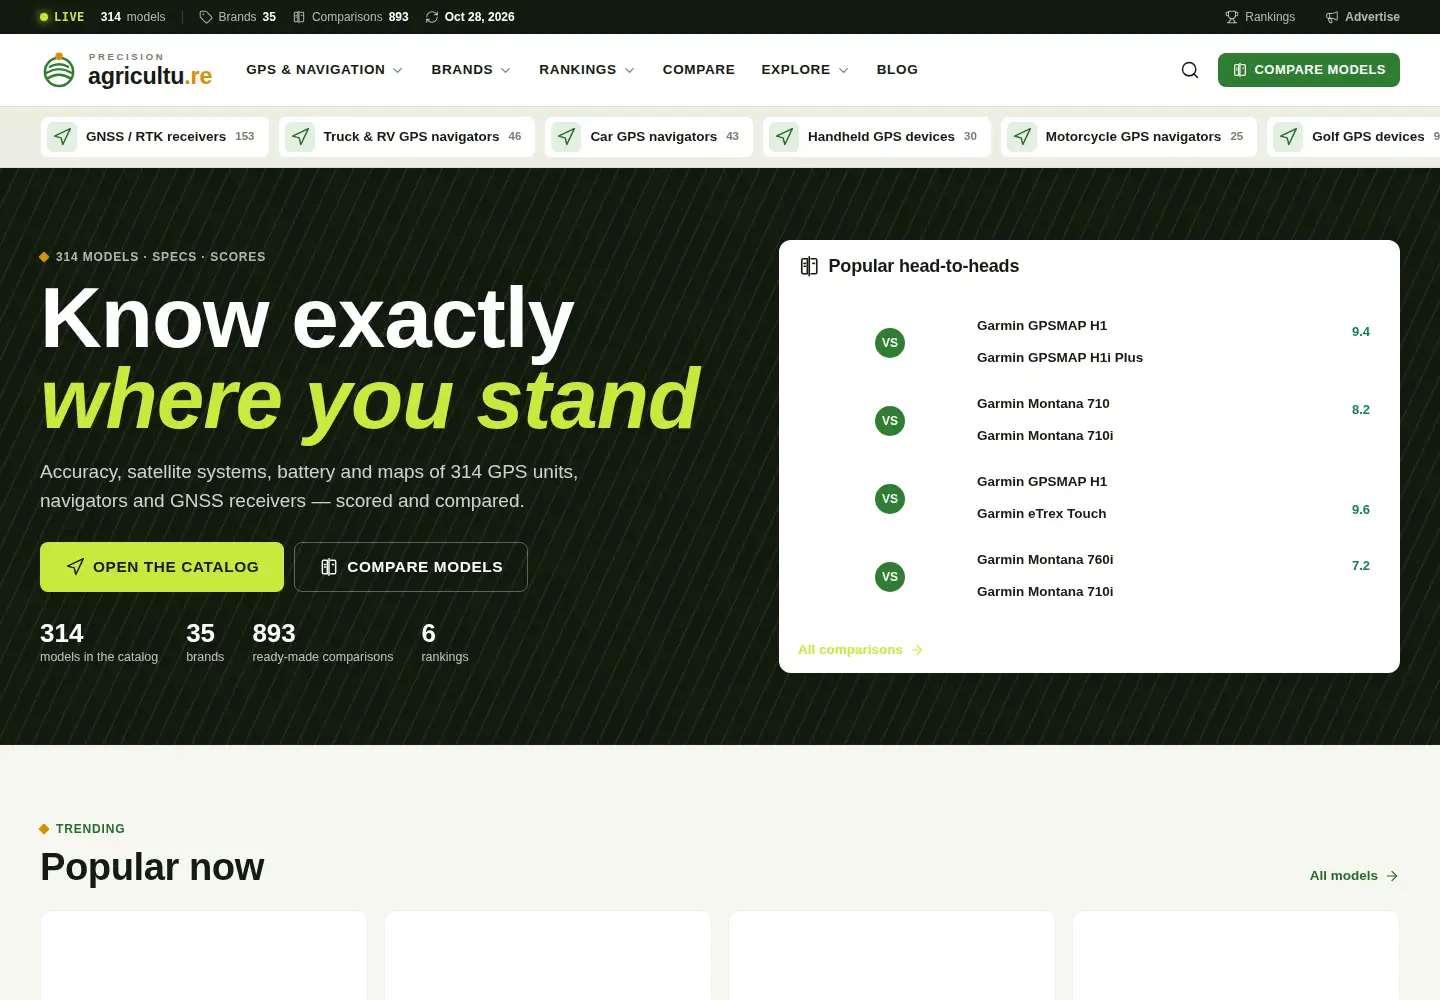The width and height of the screenshot is (1440, 1000).
Task: Click VS badge for GPSMAP H1 vs eTrex Touch
Action: point(890,499)
